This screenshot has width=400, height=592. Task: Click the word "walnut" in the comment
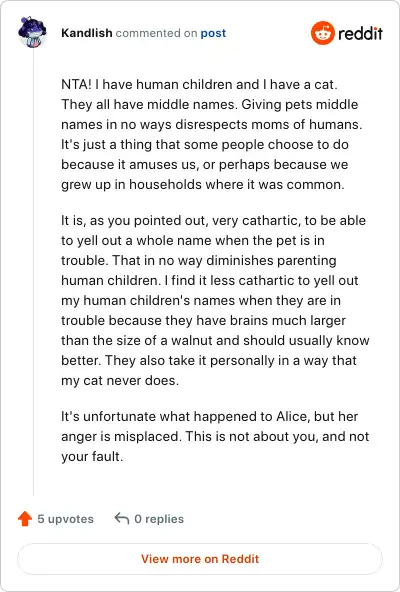coord(192,340)
